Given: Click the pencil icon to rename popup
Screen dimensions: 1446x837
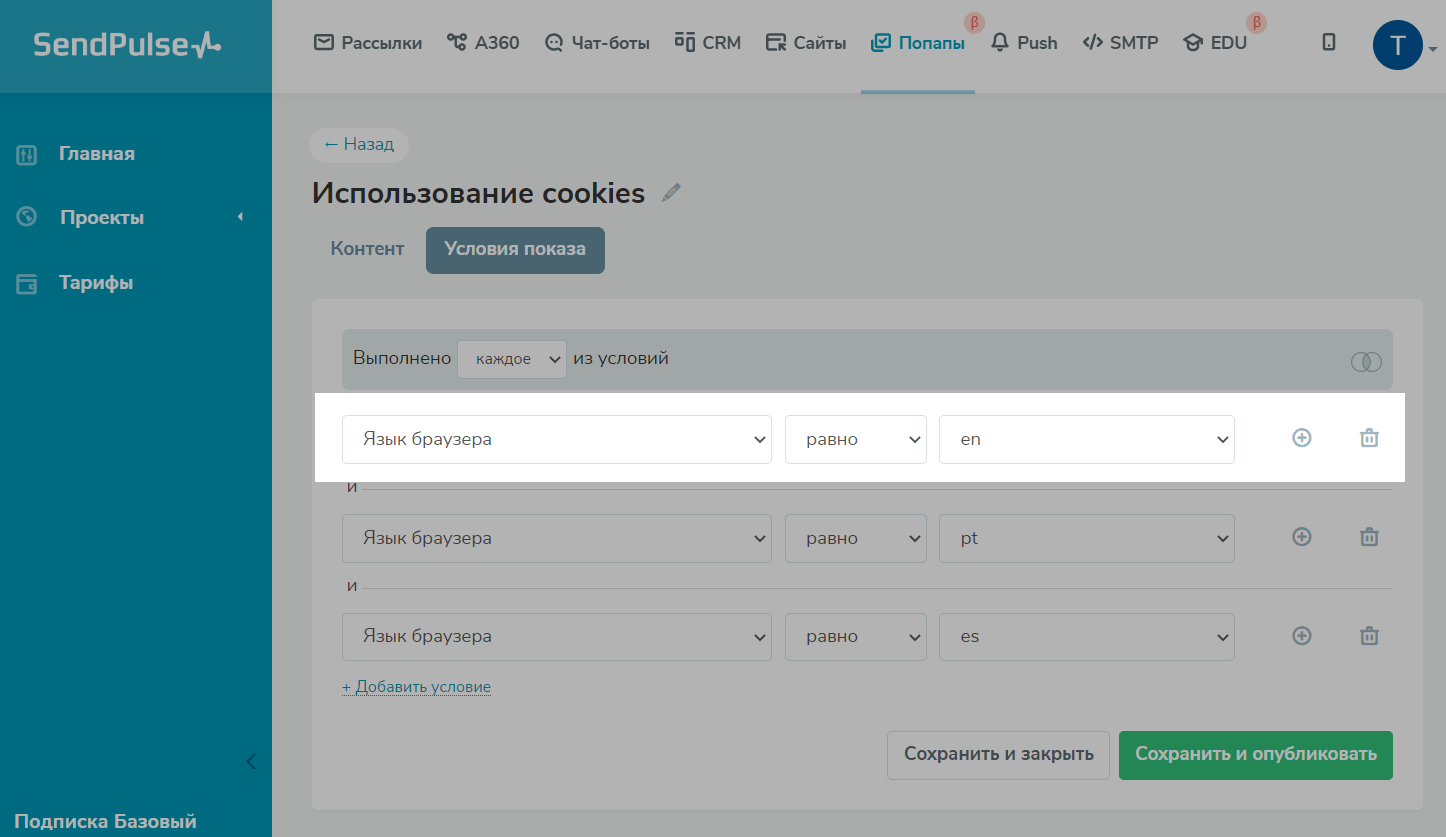Looking at the screenshot, I should click(x=671, y=193).
